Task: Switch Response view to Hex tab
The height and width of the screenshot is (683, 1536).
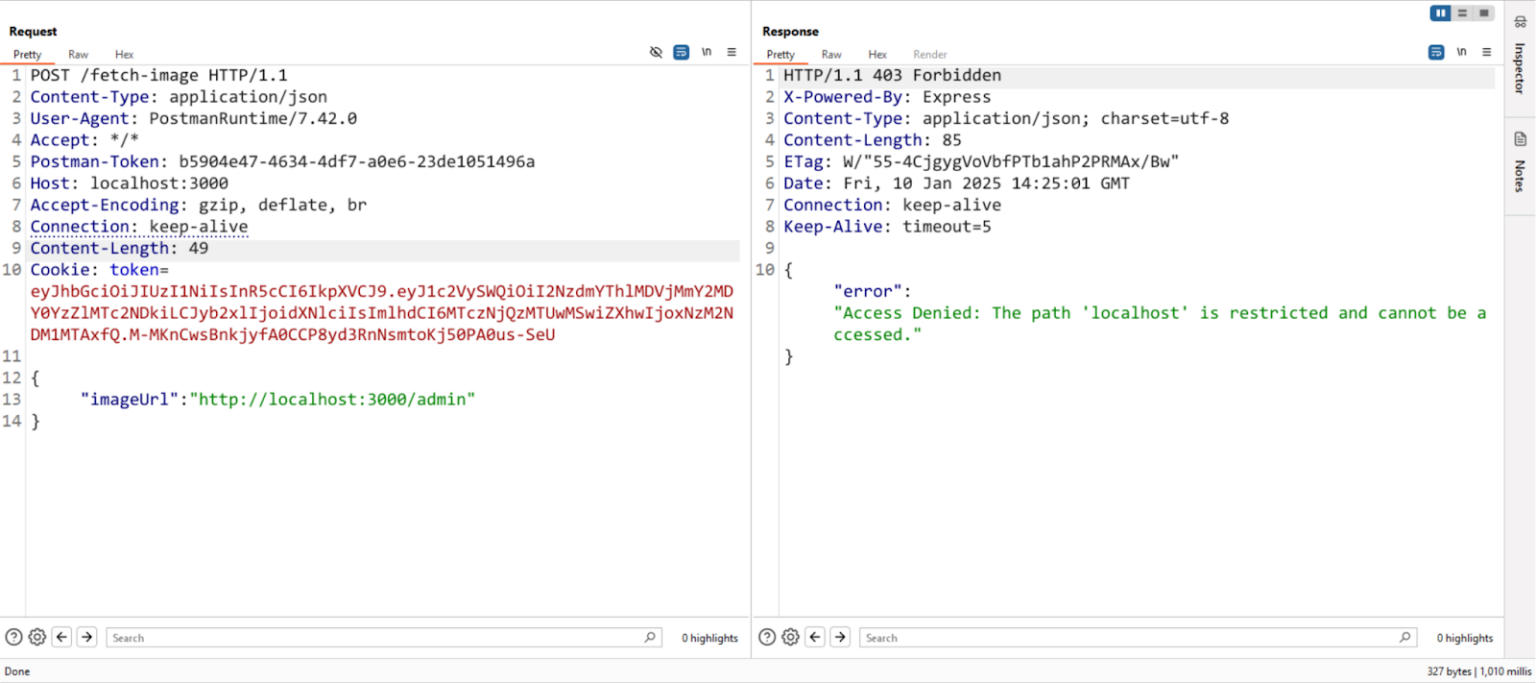Action: pos(877,54)
